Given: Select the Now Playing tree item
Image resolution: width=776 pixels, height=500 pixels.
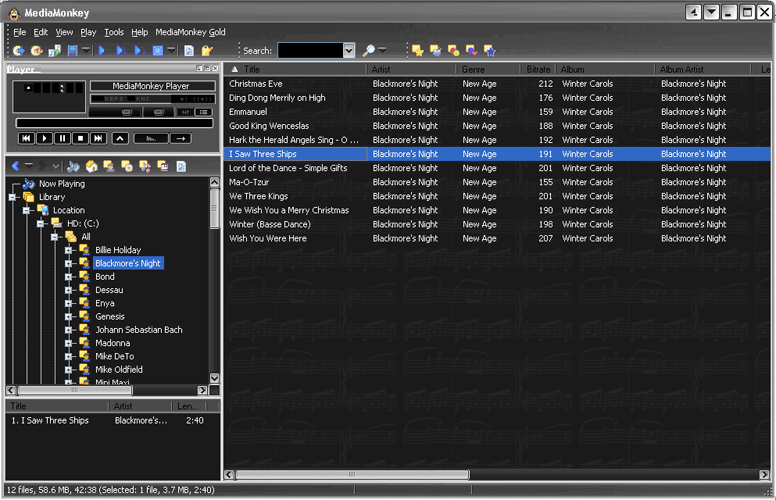Looking at the screenshot, I should 62,184.
